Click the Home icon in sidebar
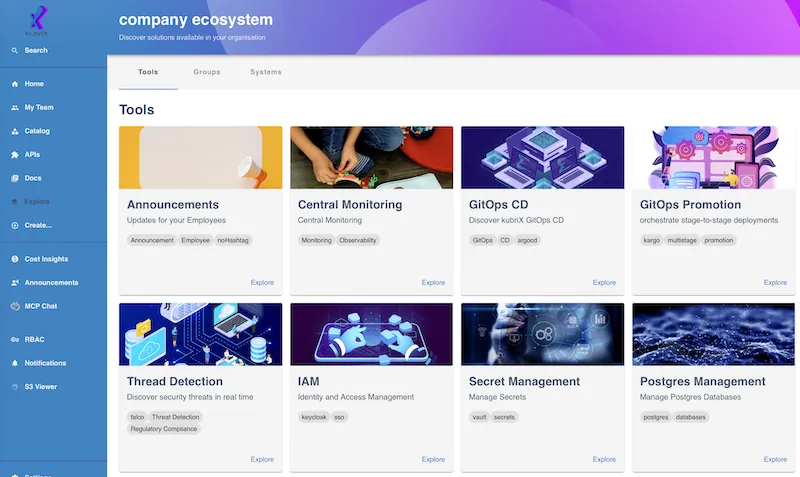This screenshot has width=800, height=477. pyautogui.click(x=14, y=84)
